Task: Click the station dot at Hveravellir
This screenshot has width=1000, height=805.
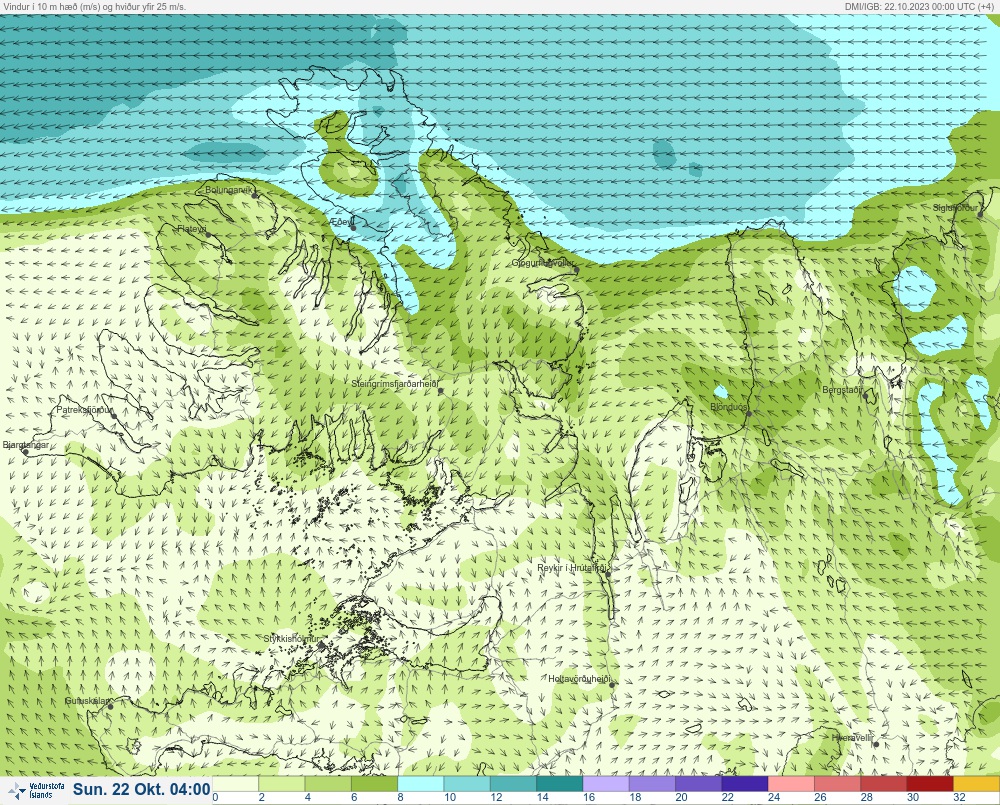Action: click(x=876, y=744)
